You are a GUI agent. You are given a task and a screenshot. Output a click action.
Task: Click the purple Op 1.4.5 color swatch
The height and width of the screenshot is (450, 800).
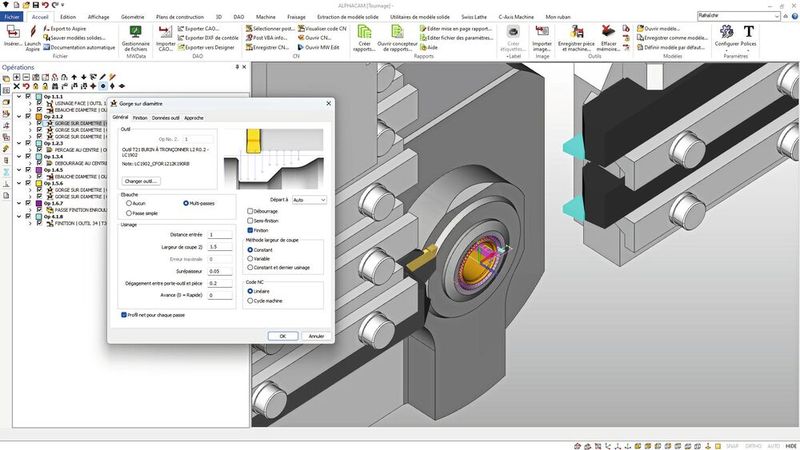click(39, 170)
